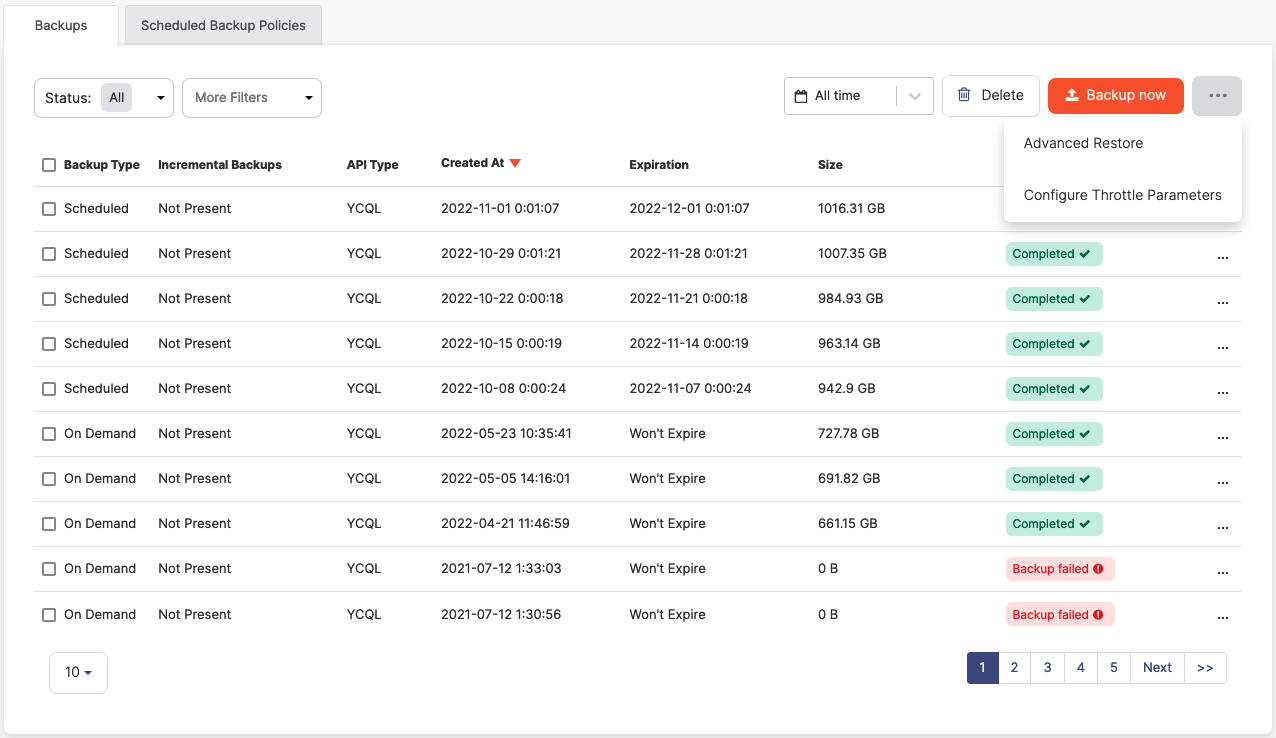Switch to Scheduled Backup Policies tab
1276x738 pixels.
click(x=223, y=25)
